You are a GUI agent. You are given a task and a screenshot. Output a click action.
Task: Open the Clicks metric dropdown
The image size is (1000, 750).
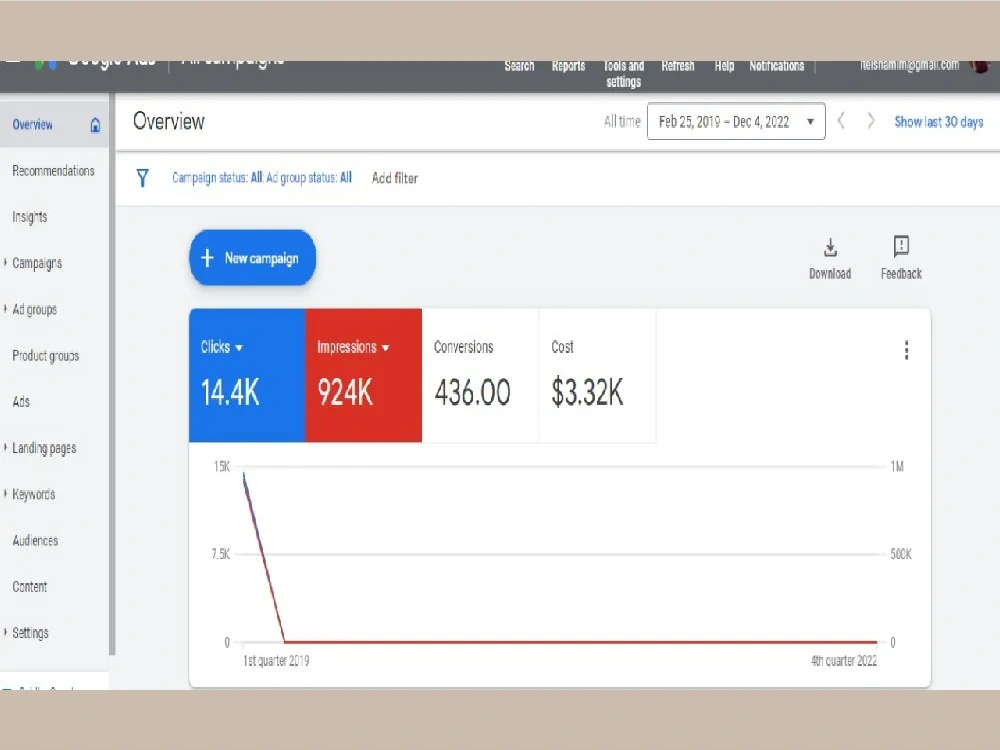tap(221, 347)
